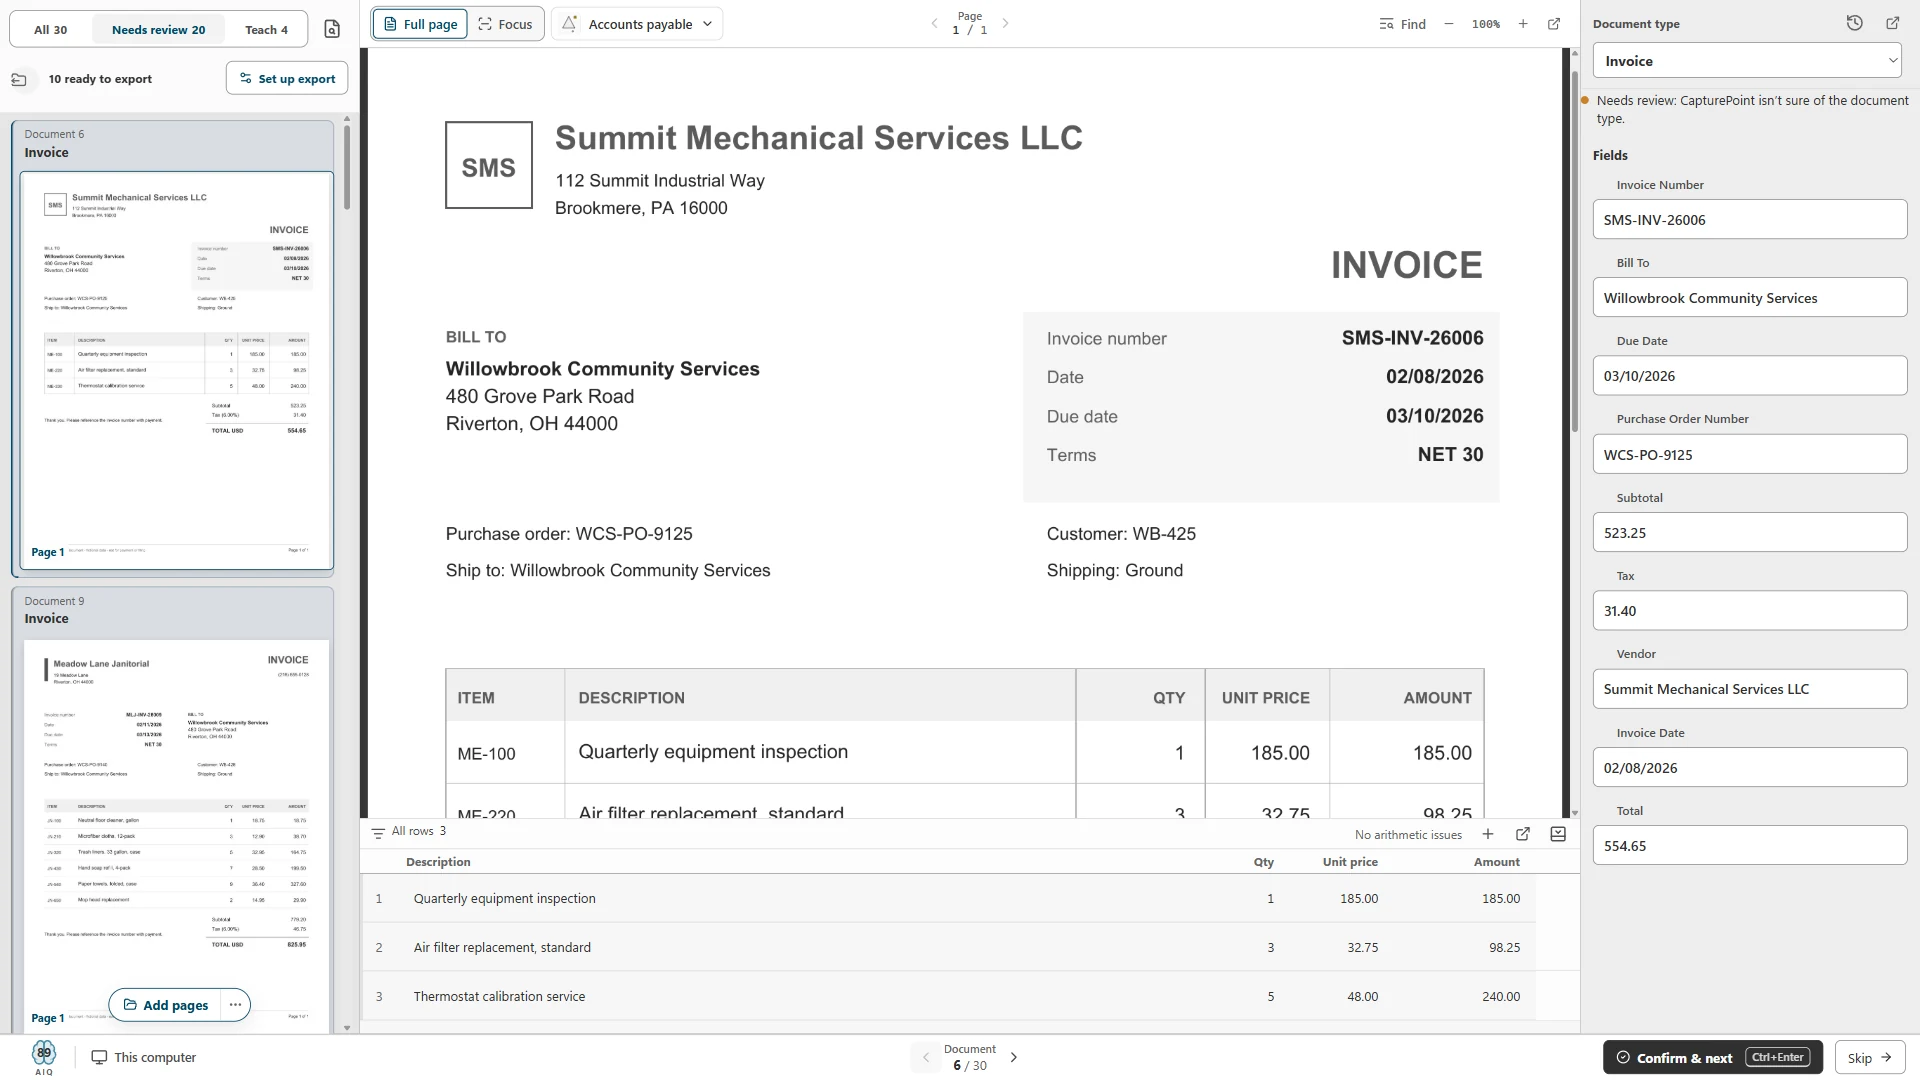Click the Purchase Order Number field
Viewport: 1920px width, 1080px height.
[1750, 454]
